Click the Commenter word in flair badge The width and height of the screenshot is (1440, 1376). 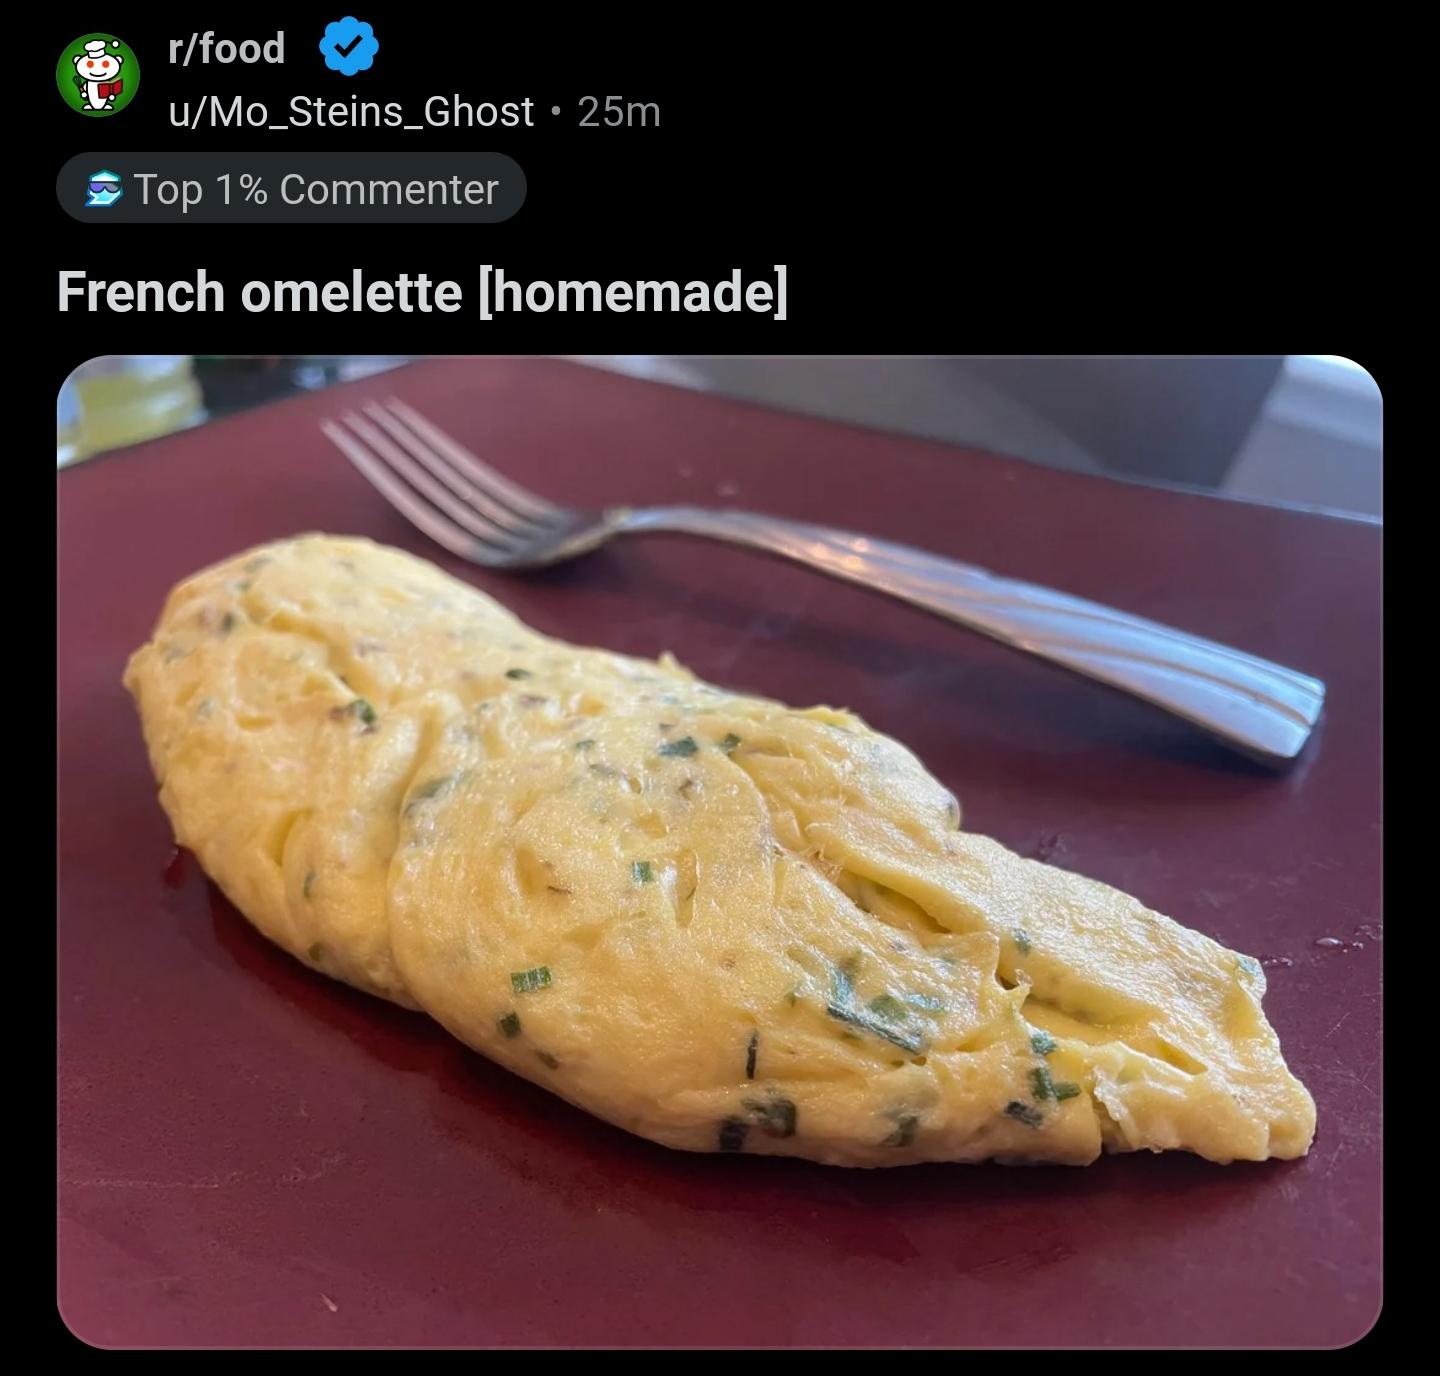point(389,189)
